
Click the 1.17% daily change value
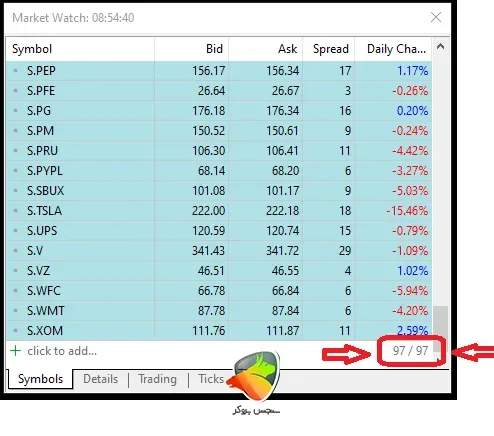412,71
